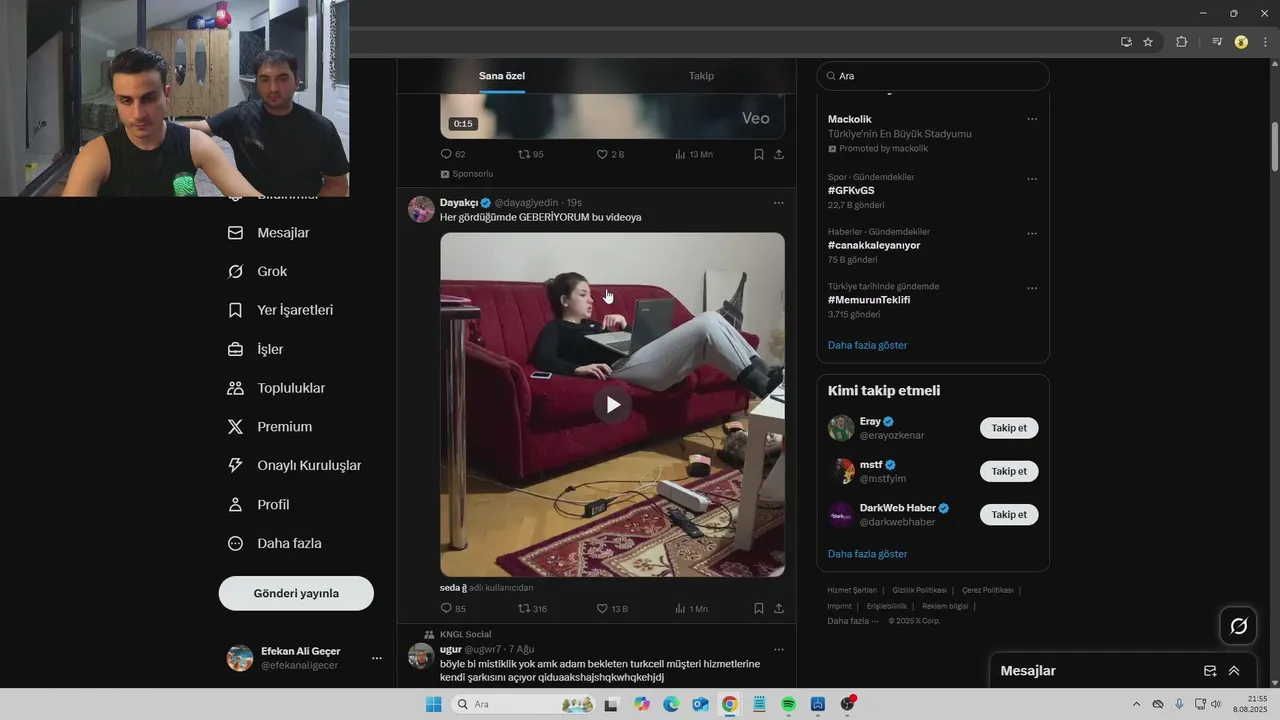Bookmark the sponsored post

tap(759, 154)
